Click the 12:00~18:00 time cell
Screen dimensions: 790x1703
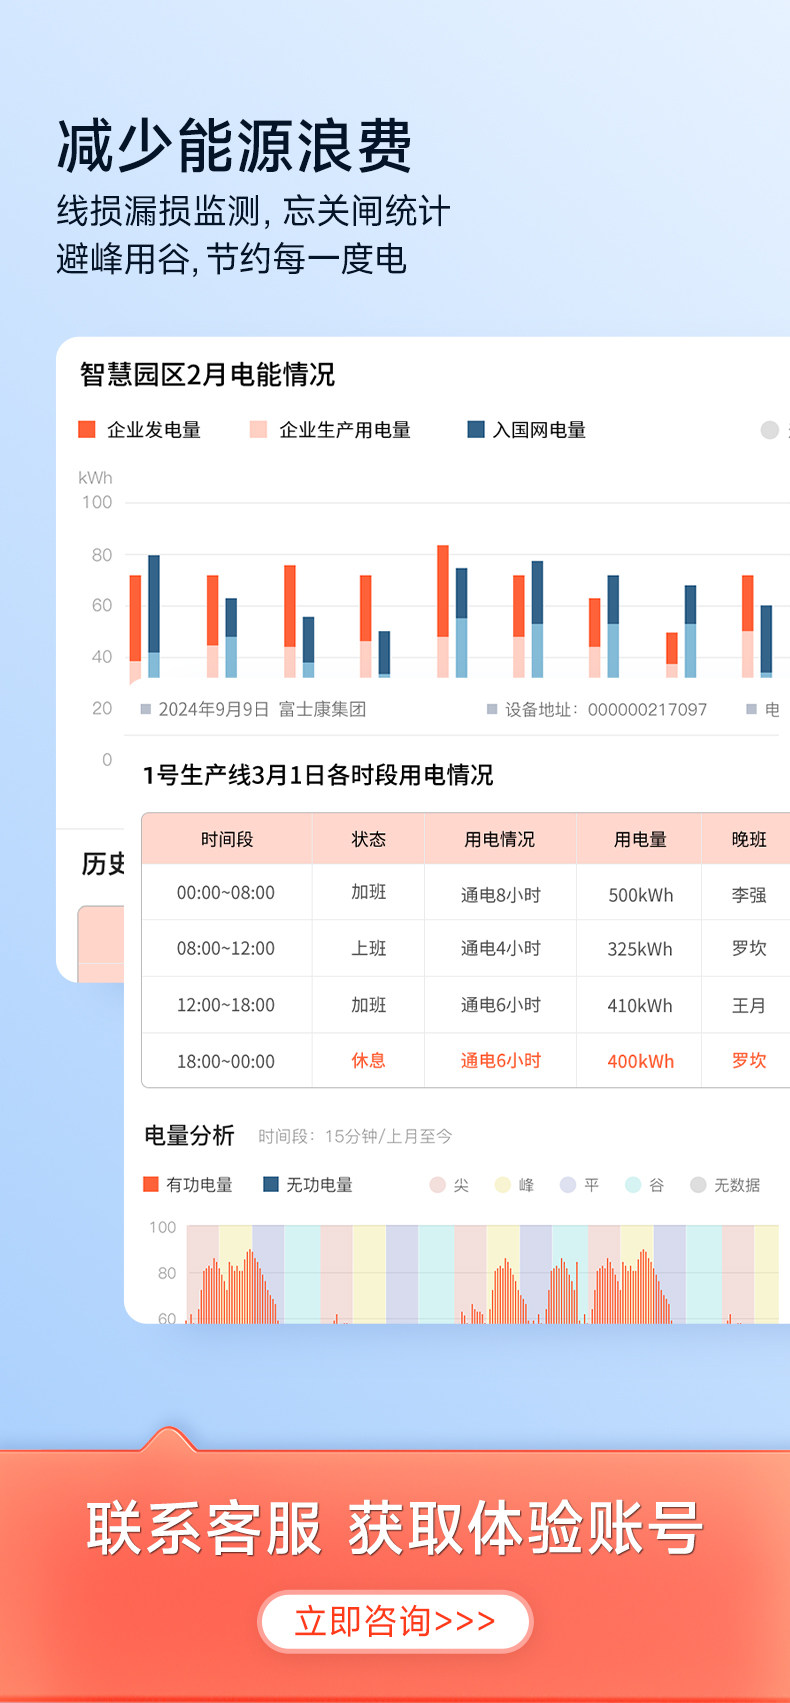coord(226,1005)
